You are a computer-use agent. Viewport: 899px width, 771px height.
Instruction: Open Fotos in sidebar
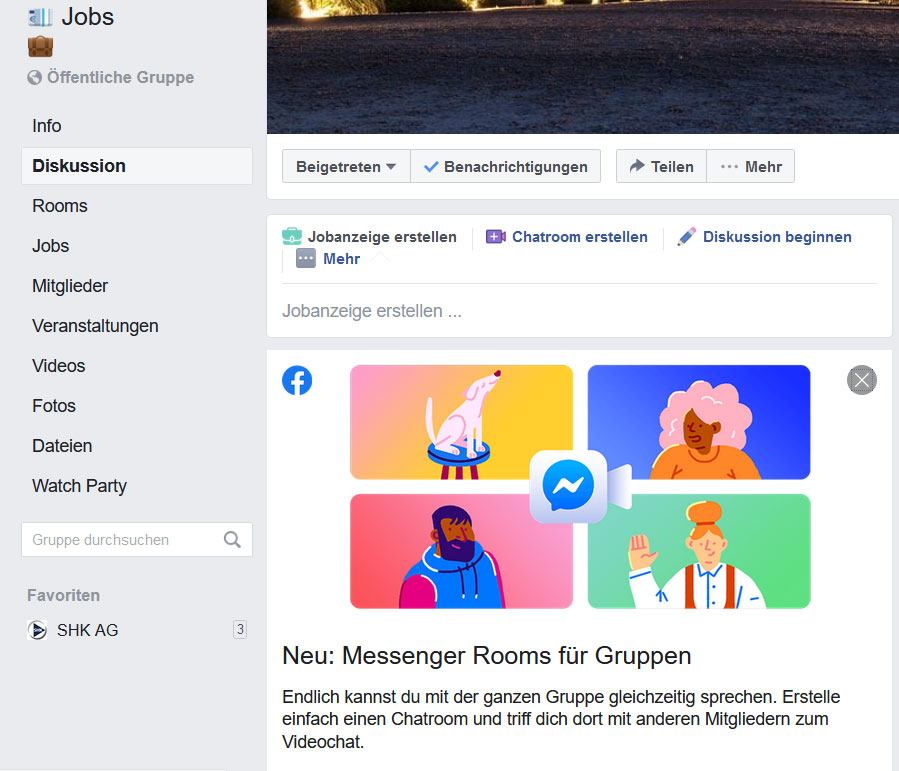(x=54, y=406)
